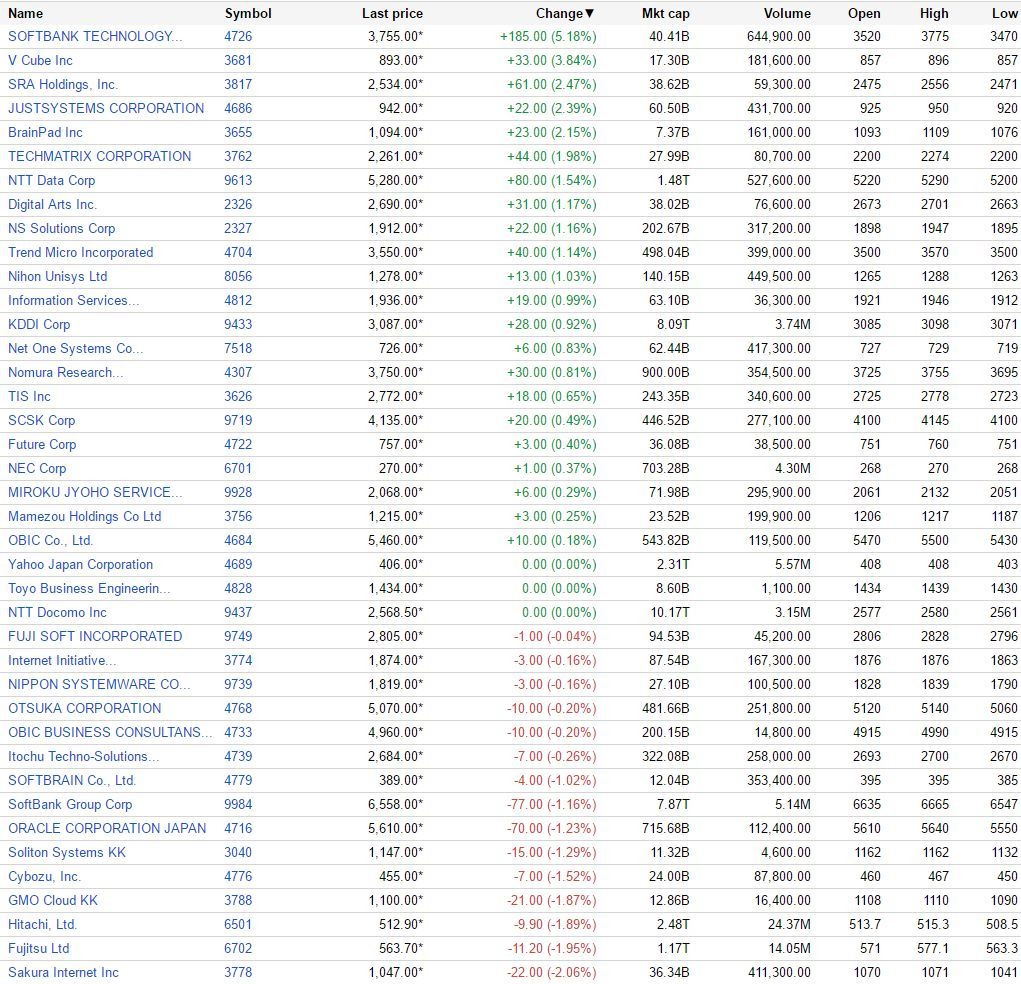Click ticker symbol 9739
This screenshot has height=984, width=1021.
tap(238, 684)
